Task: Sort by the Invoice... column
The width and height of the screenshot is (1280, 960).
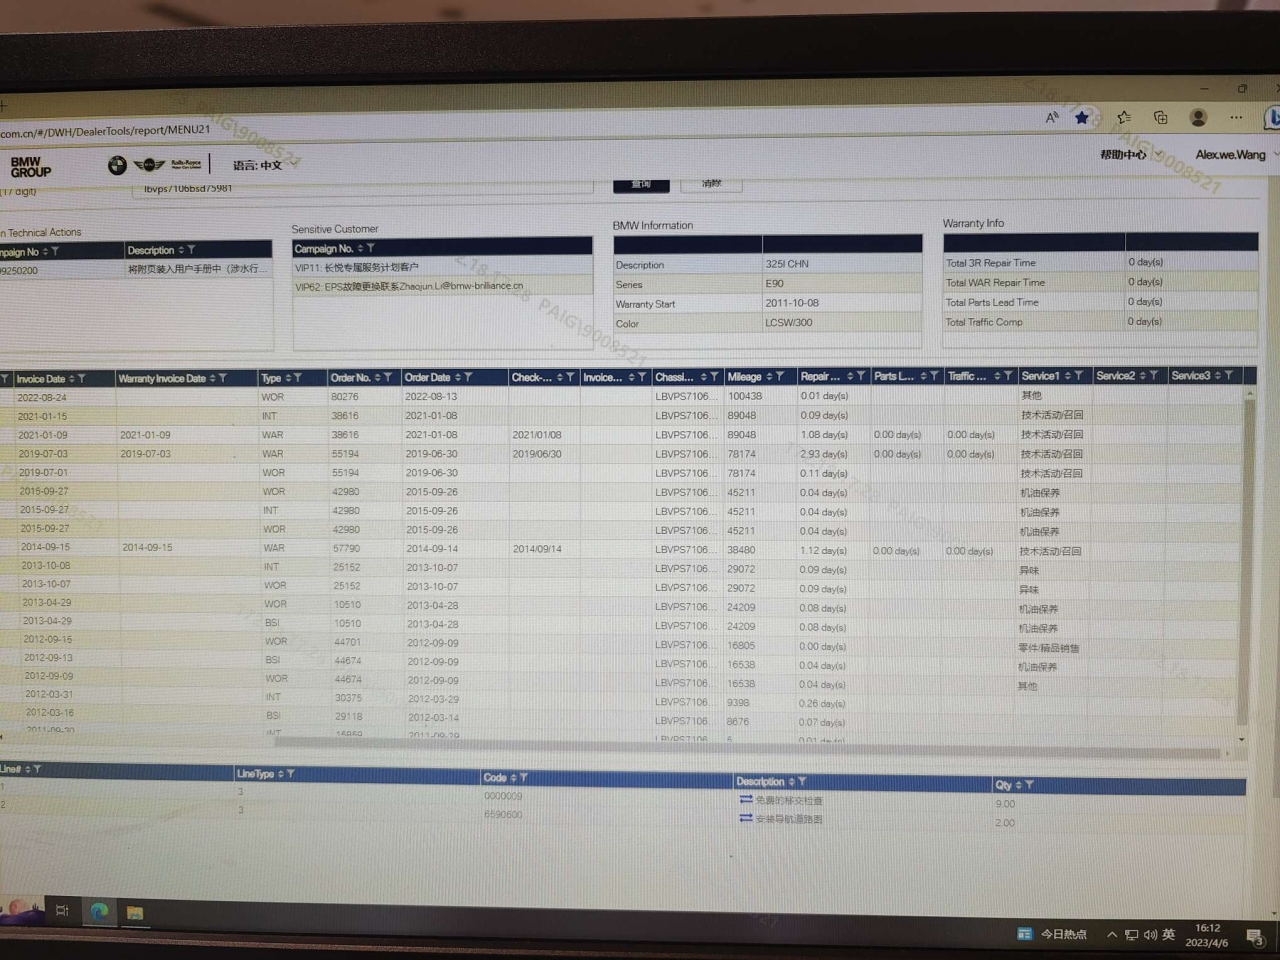Action: click(632, 377)
